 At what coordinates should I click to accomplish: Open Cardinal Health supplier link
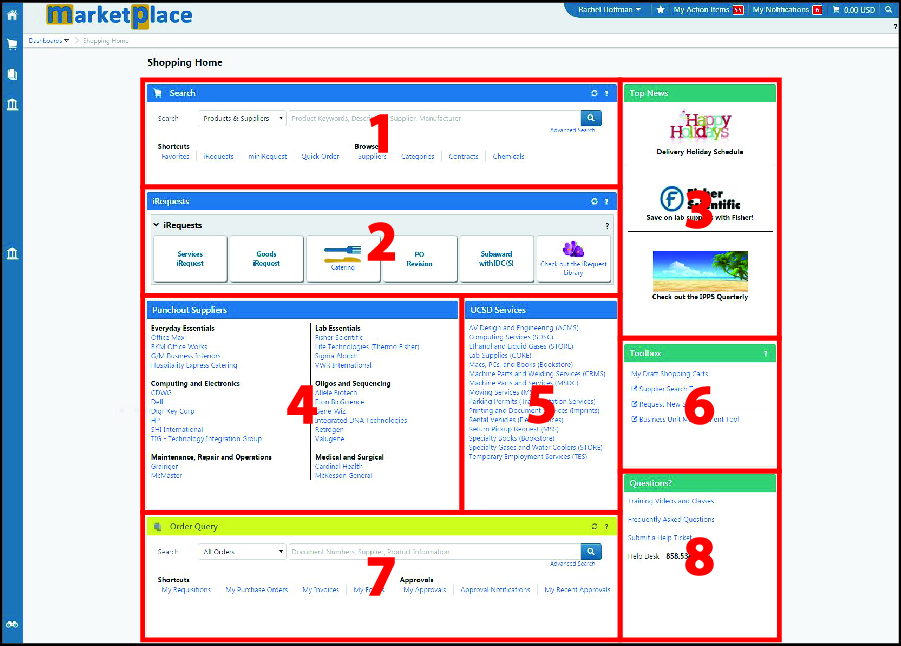(x=339, y=466)
